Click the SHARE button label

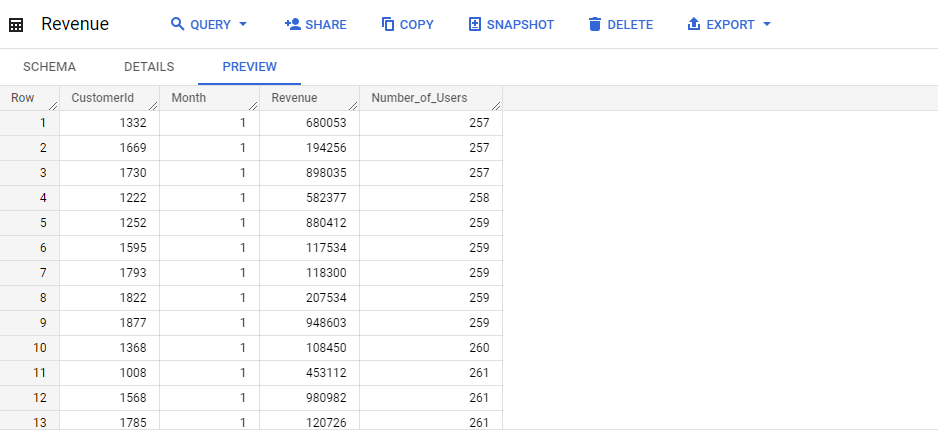(326, 25)
